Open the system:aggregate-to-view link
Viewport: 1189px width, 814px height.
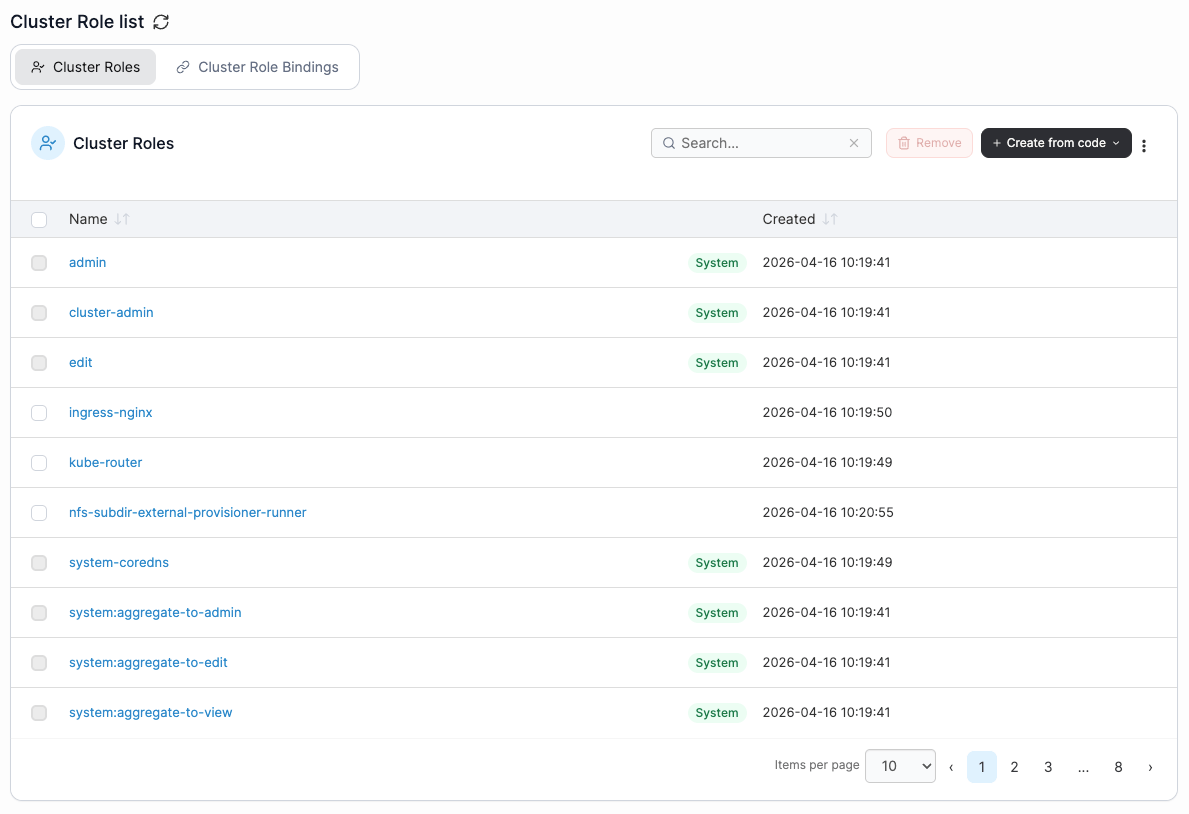(x=150, y=713)
